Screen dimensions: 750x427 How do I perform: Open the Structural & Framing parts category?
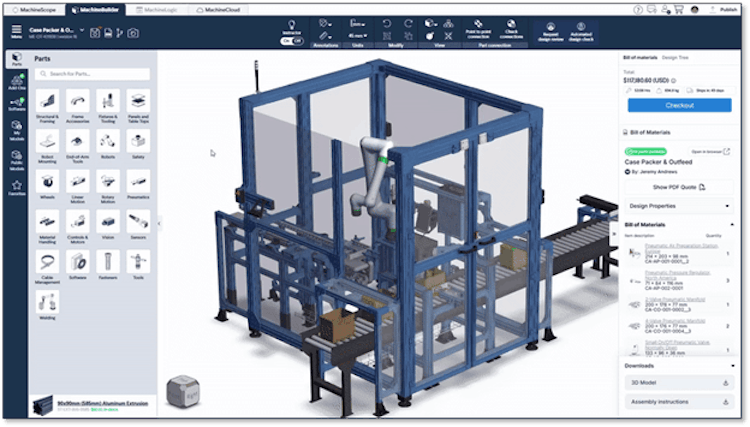click(47, 102)
